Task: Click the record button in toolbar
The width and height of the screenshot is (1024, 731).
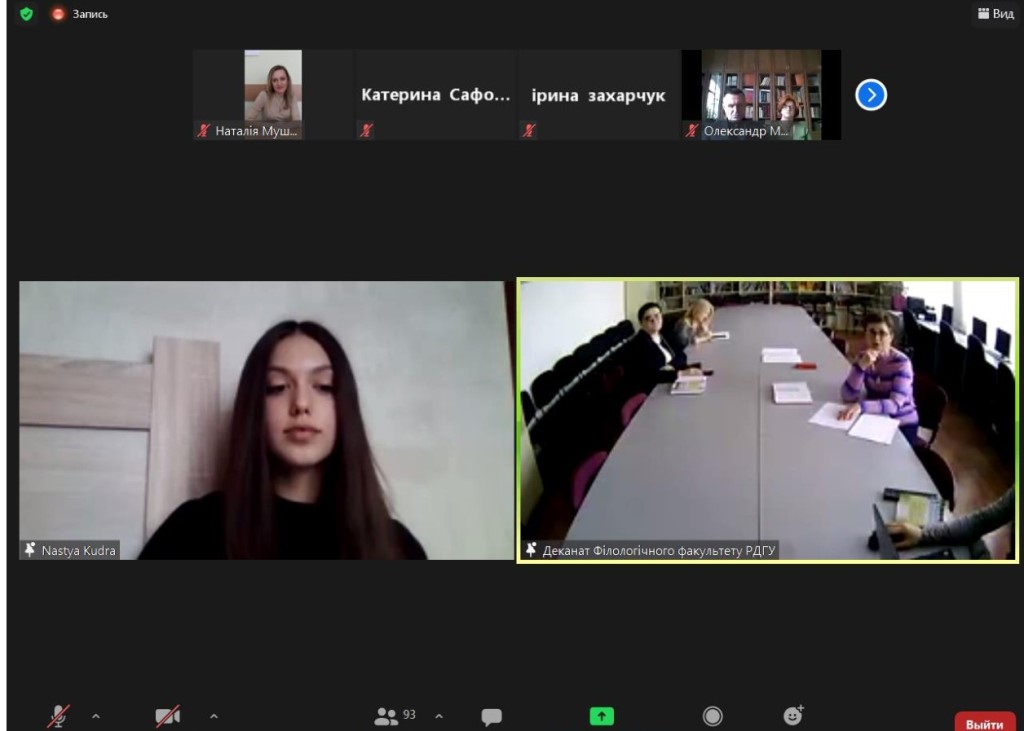Action: click(712, 716)
